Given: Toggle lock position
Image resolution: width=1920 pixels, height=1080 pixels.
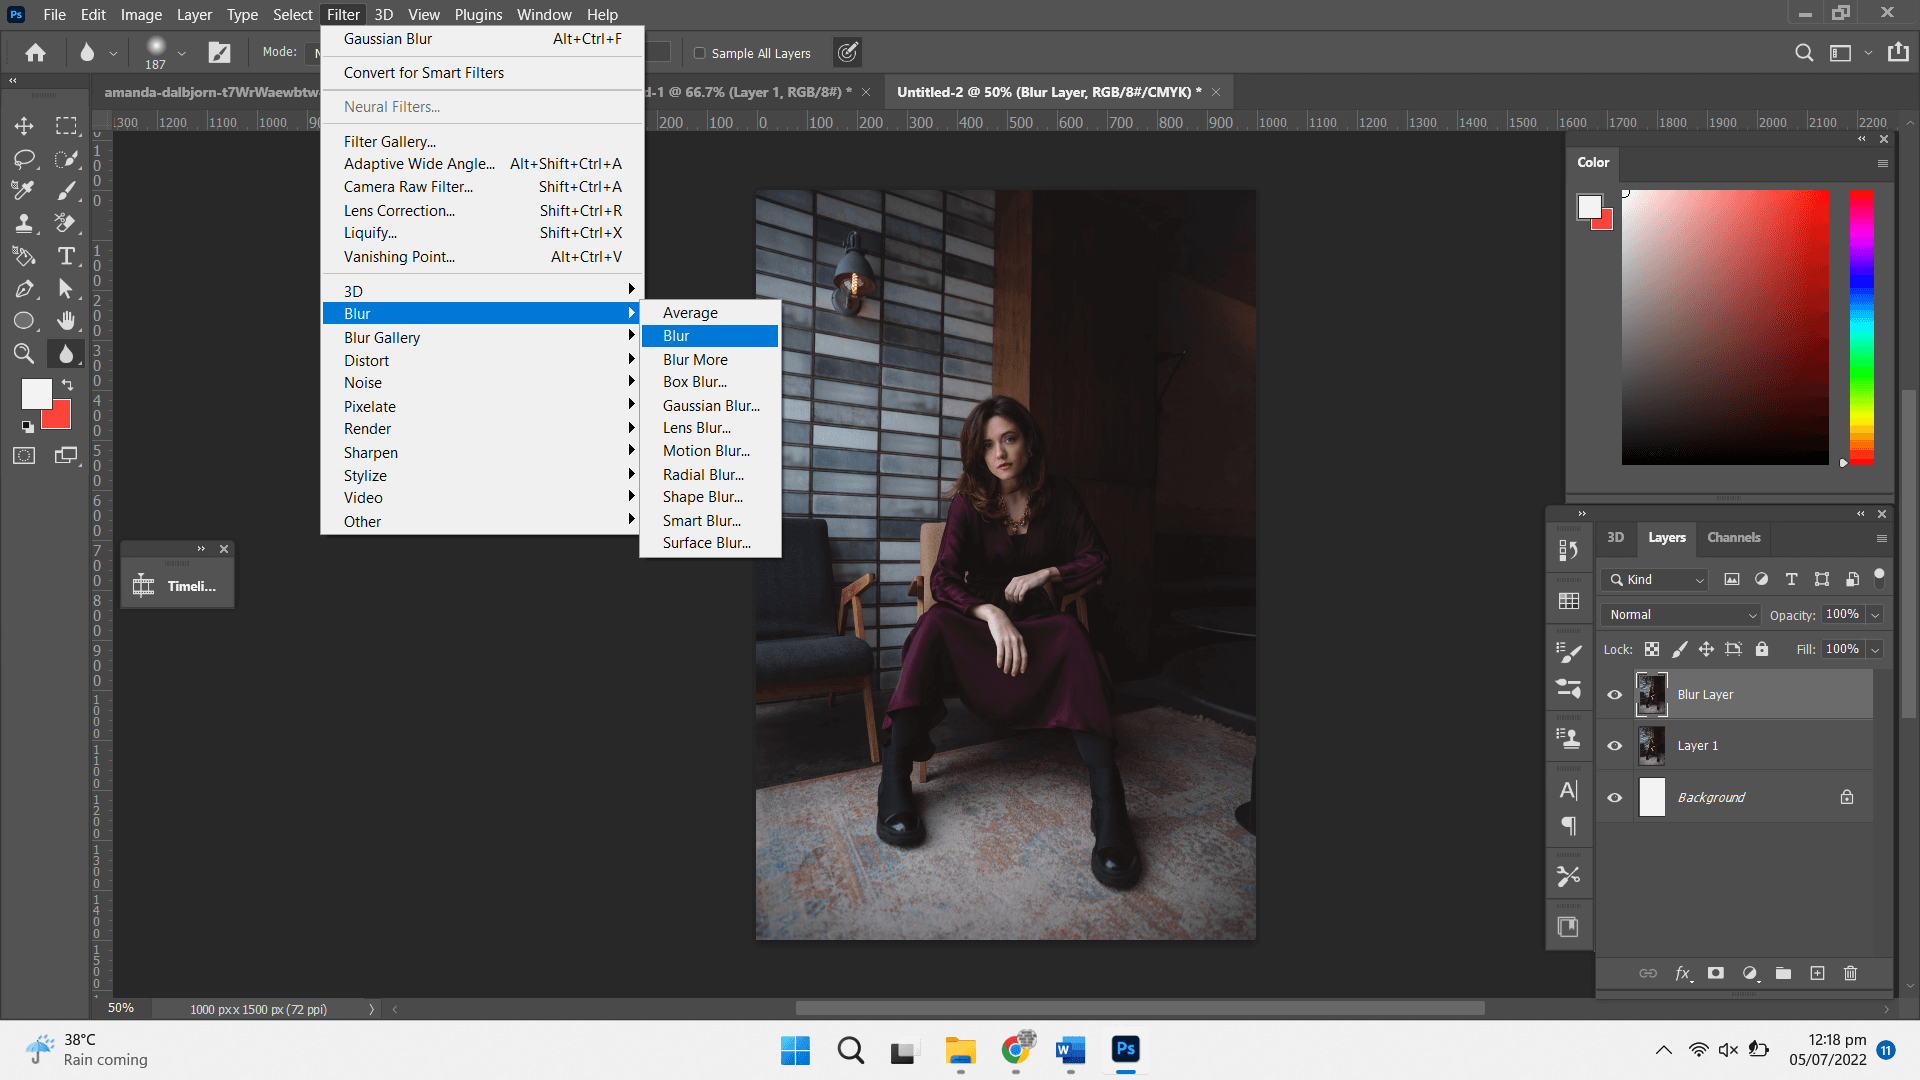Looking at the screenshot, I should 1706,649.
